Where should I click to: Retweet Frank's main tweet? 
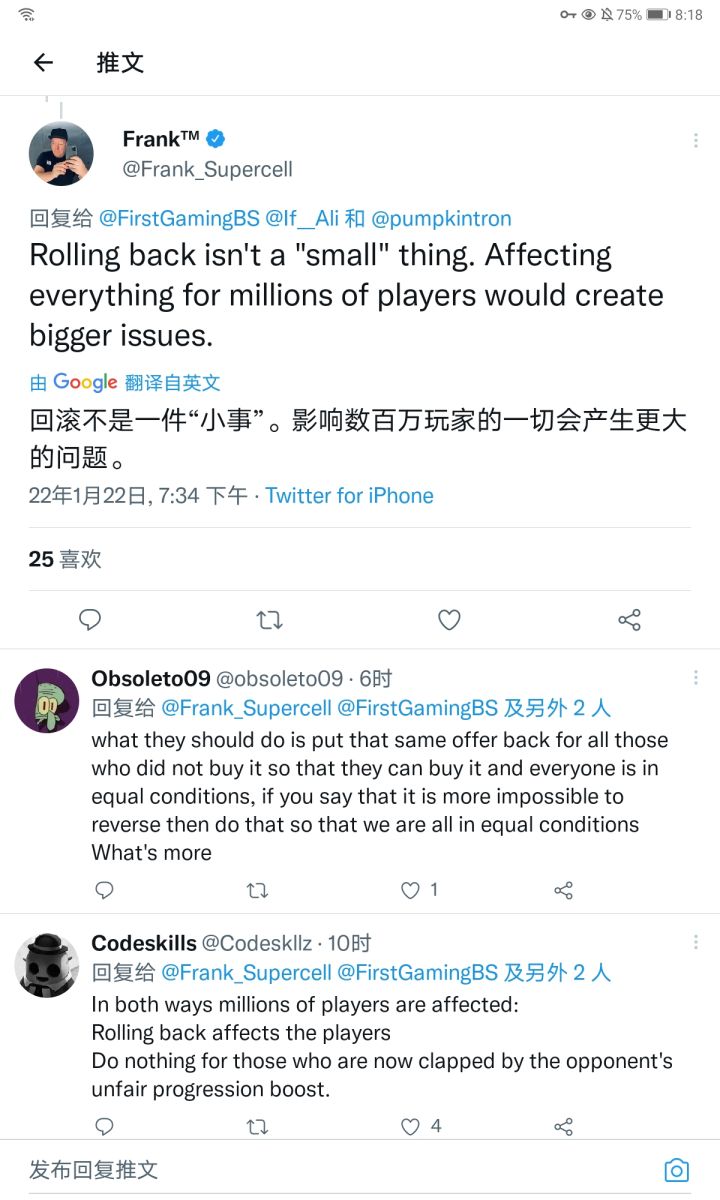pyautogui.click(x=269, y=620)
